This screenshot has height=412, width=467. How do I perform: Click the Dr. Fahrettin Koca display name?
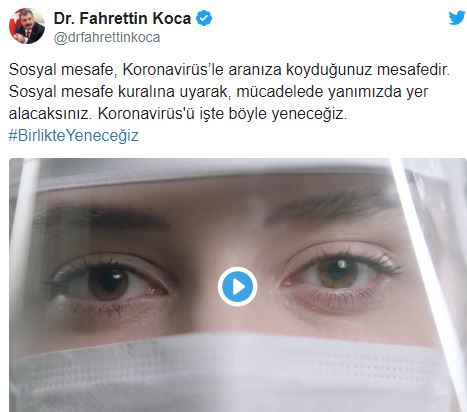click(122, 18)
